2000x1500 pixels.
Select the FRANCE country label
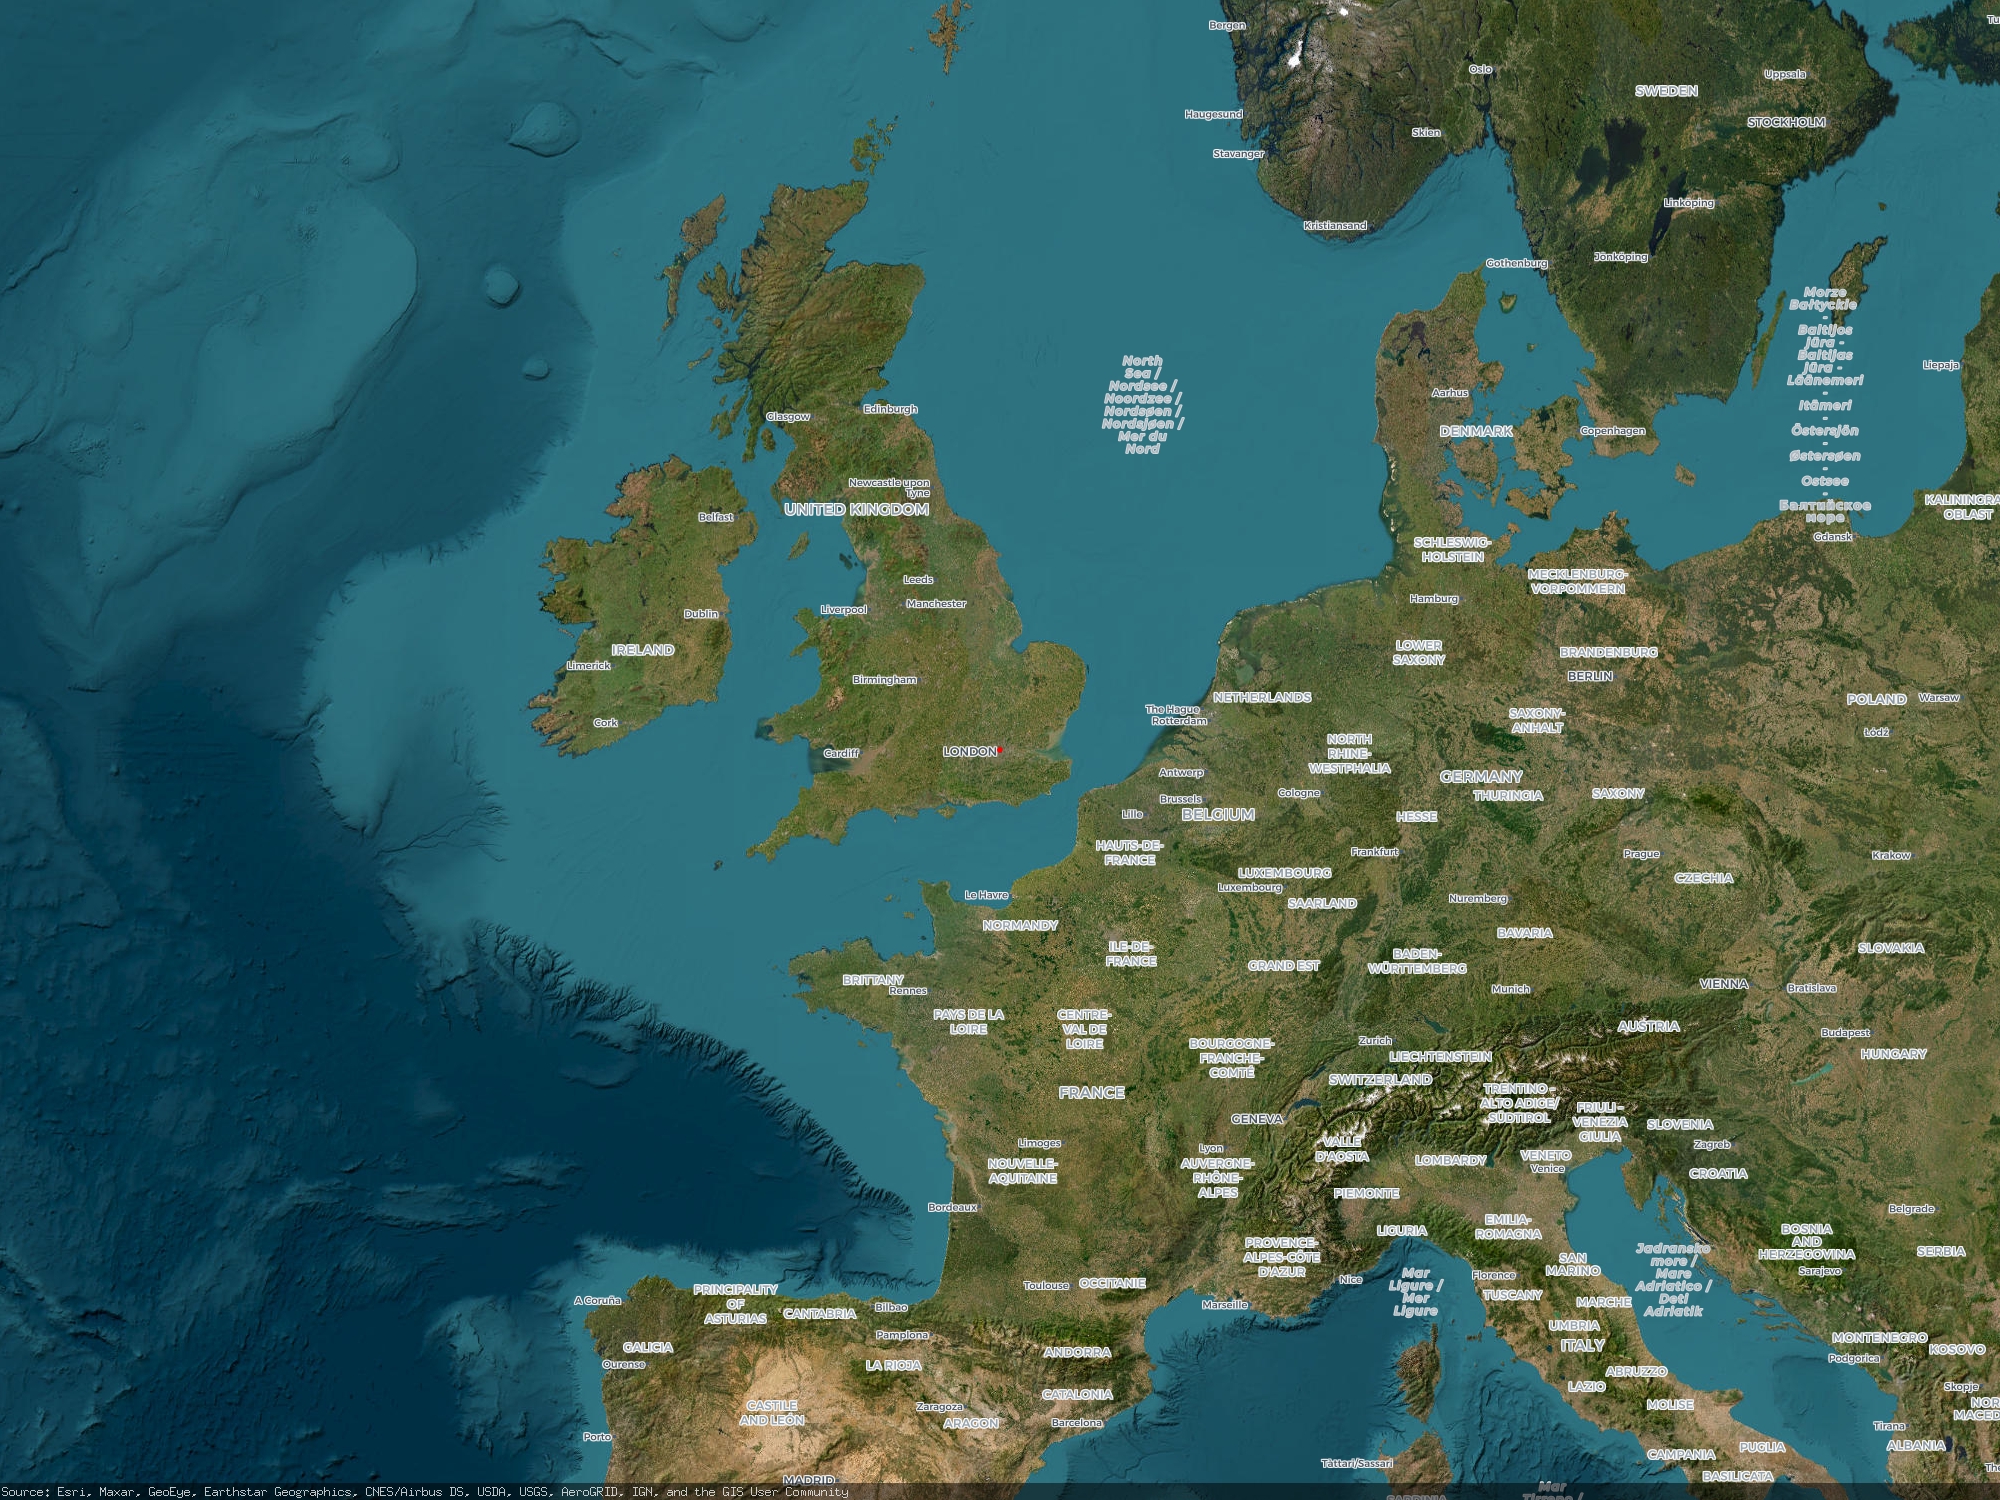click(x=1091, y=1093)
